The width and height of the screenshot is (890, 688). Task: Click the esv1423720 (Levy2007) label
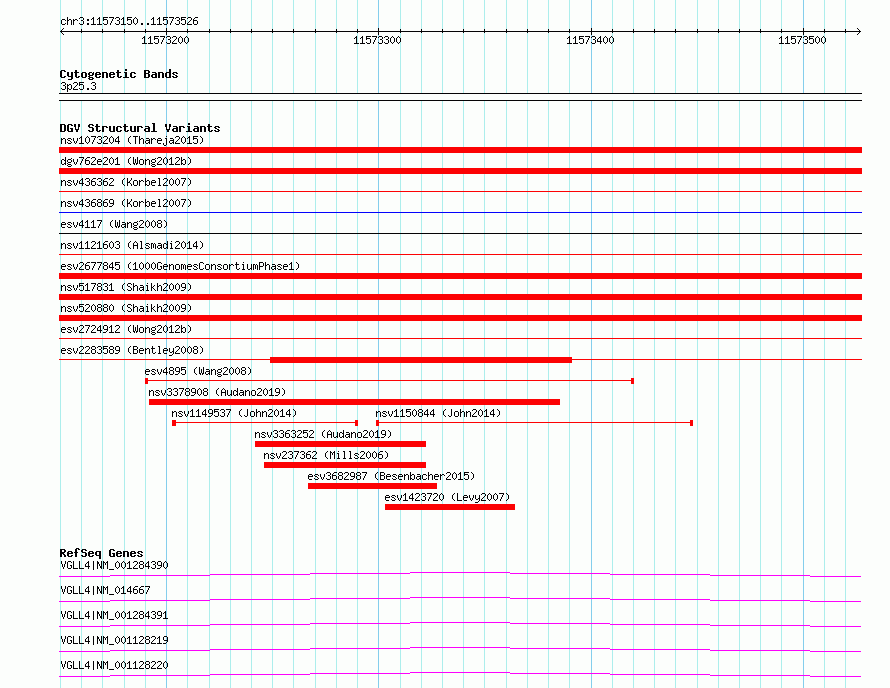447,497
